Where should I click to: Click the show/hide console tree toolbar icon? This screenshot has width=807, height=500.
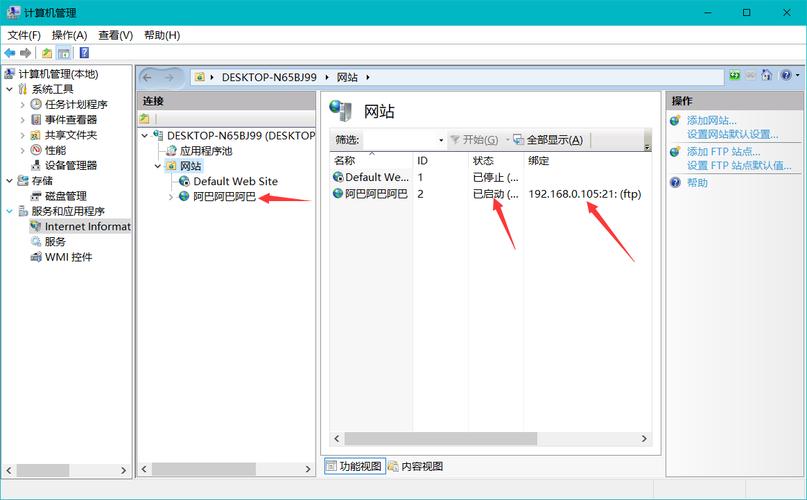[64, 53]
